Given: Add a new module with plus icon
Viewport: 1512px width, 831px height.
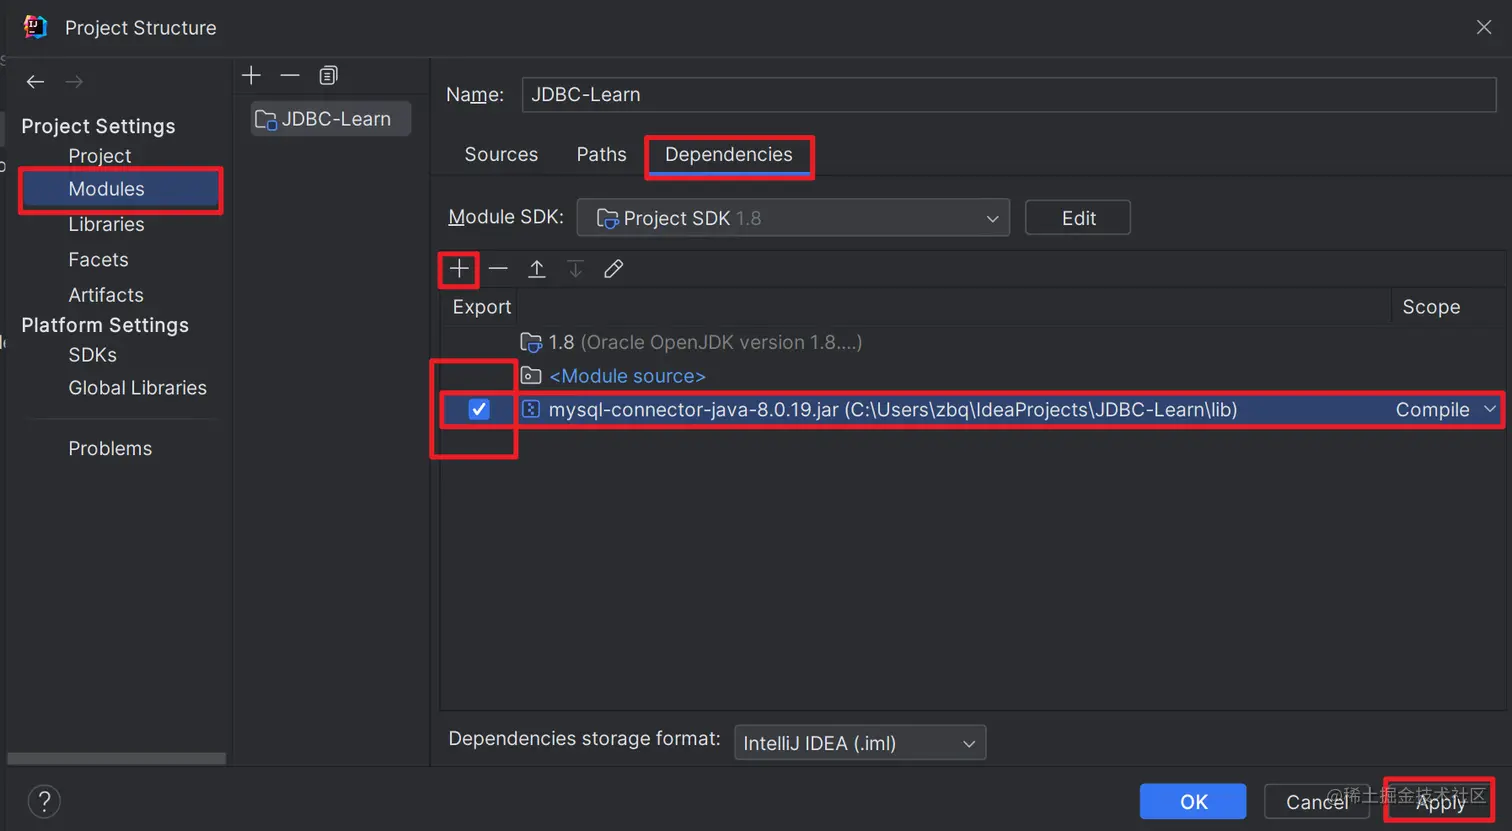Looking at the screenshot, I should coord(251,75).
